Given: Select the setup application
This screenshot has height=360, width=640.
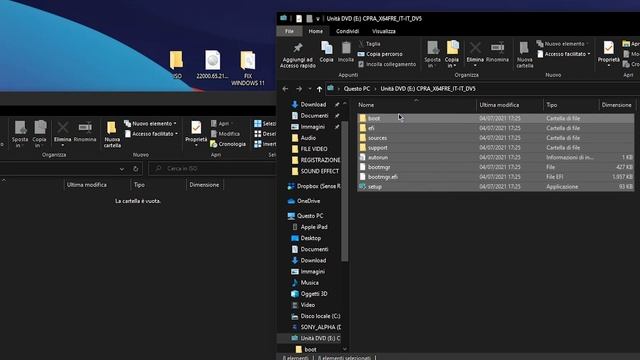Looking at the screenshot, I should pos(496,187).
